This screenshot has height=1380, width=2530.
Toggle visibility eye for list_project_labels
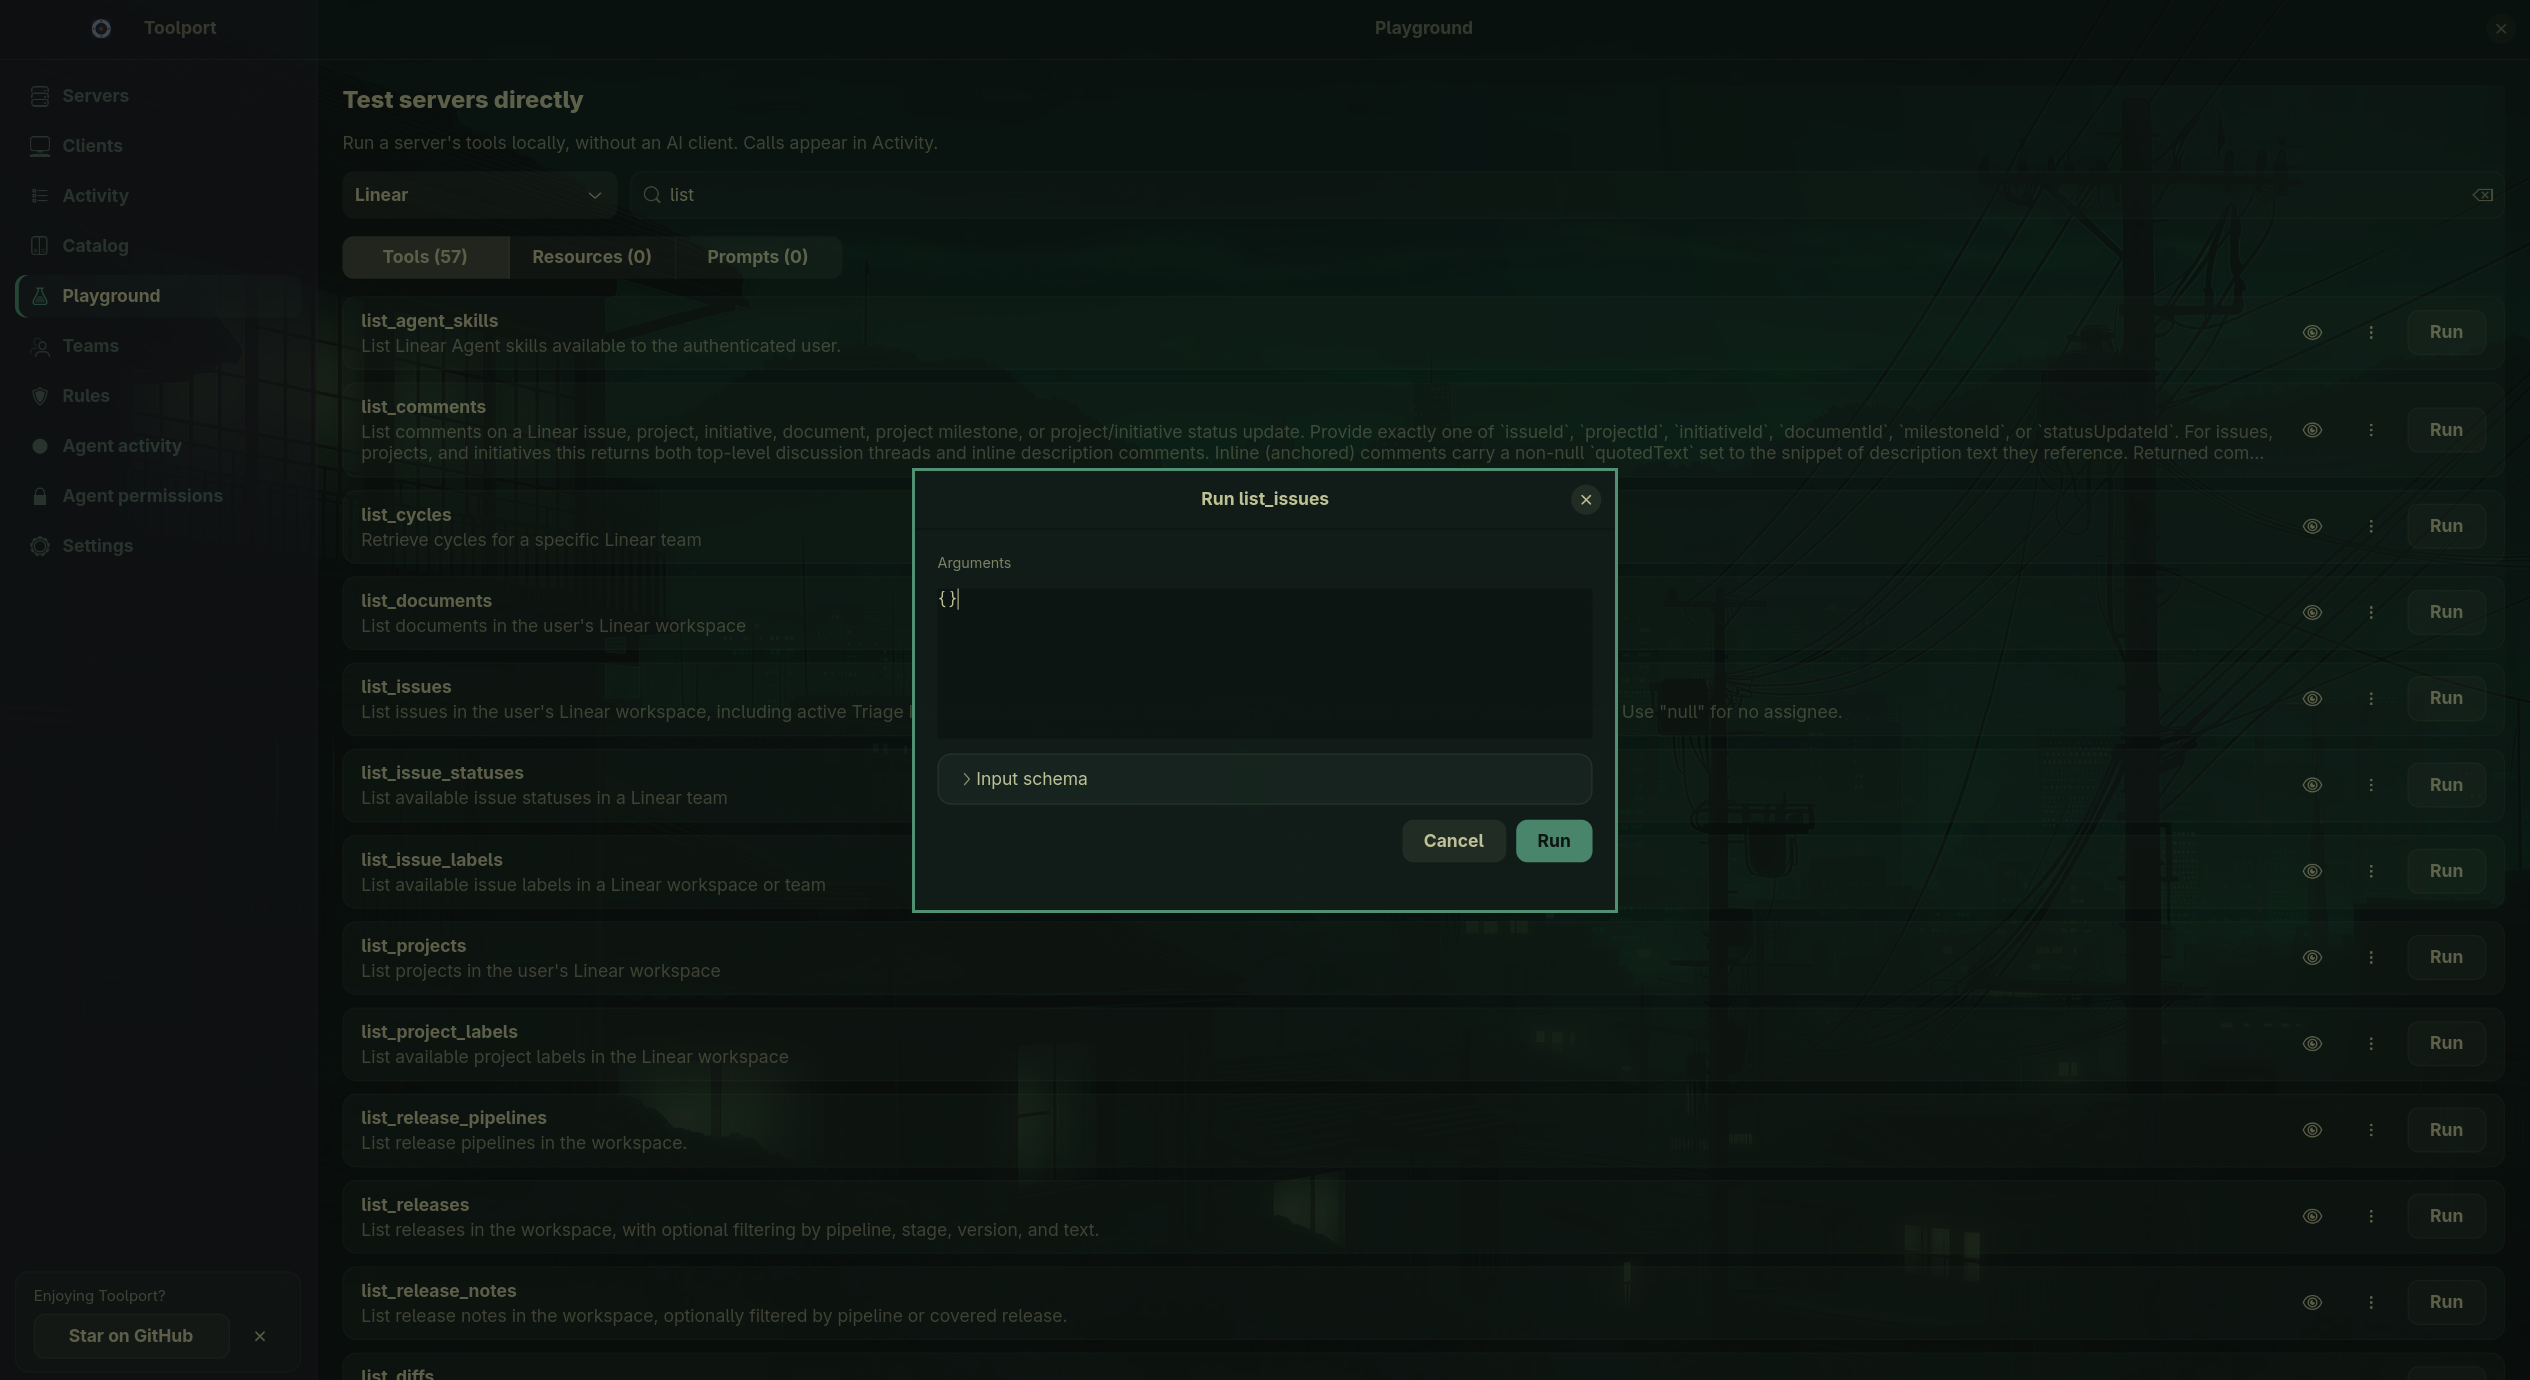tap(2312, 1043)
